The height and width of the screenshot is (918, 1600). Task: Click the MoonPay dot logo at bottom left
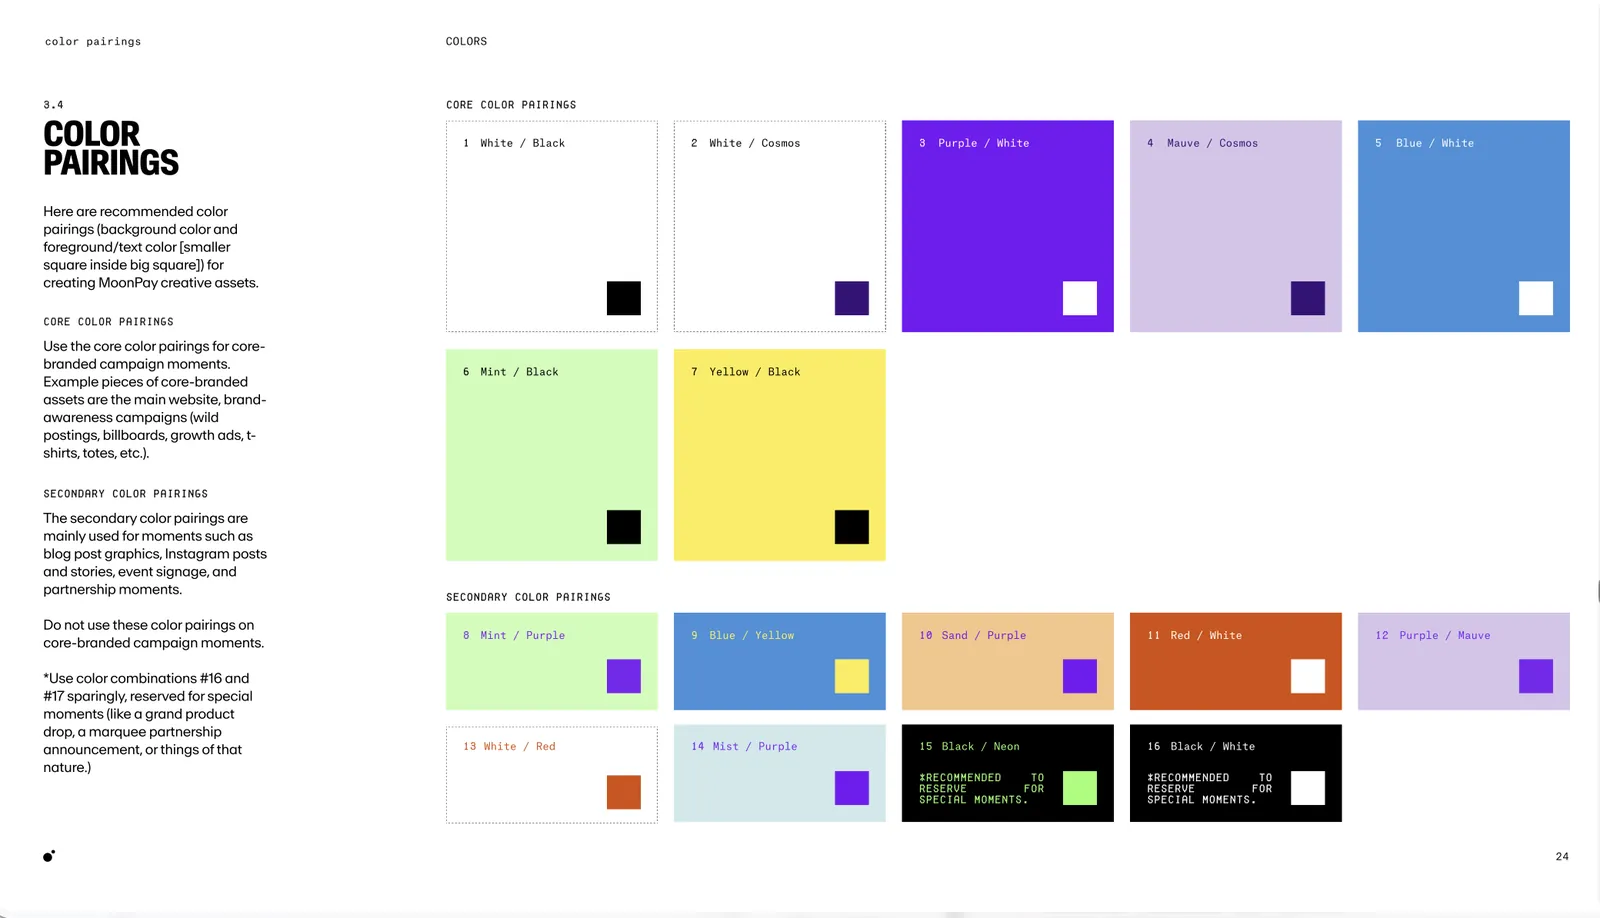point(49,856)
